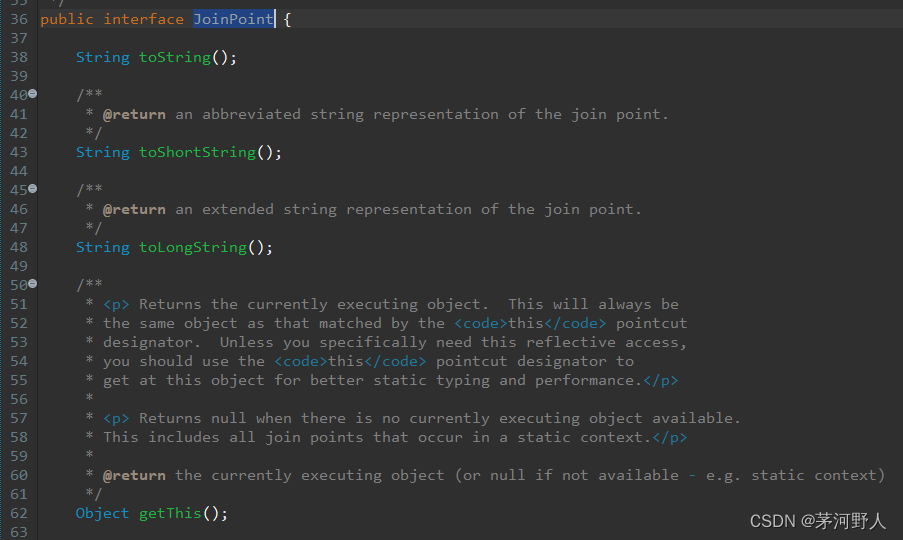Click line number 36 in the gutter
The width and height of the screenshot is (903, 540).
(x=19, y=19)
